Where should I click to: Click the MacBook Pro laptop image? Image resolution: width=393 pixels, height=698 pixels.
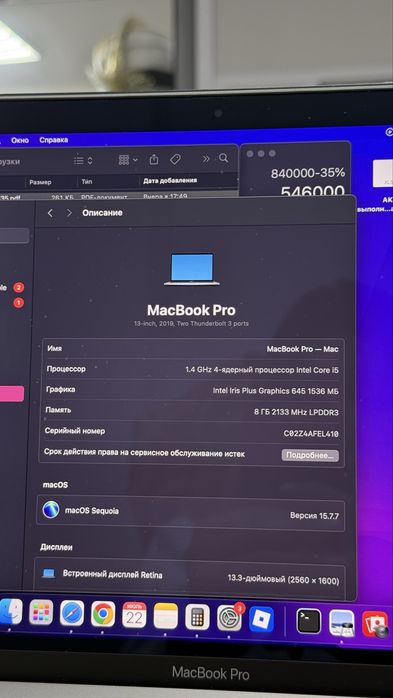pos(192,269)
